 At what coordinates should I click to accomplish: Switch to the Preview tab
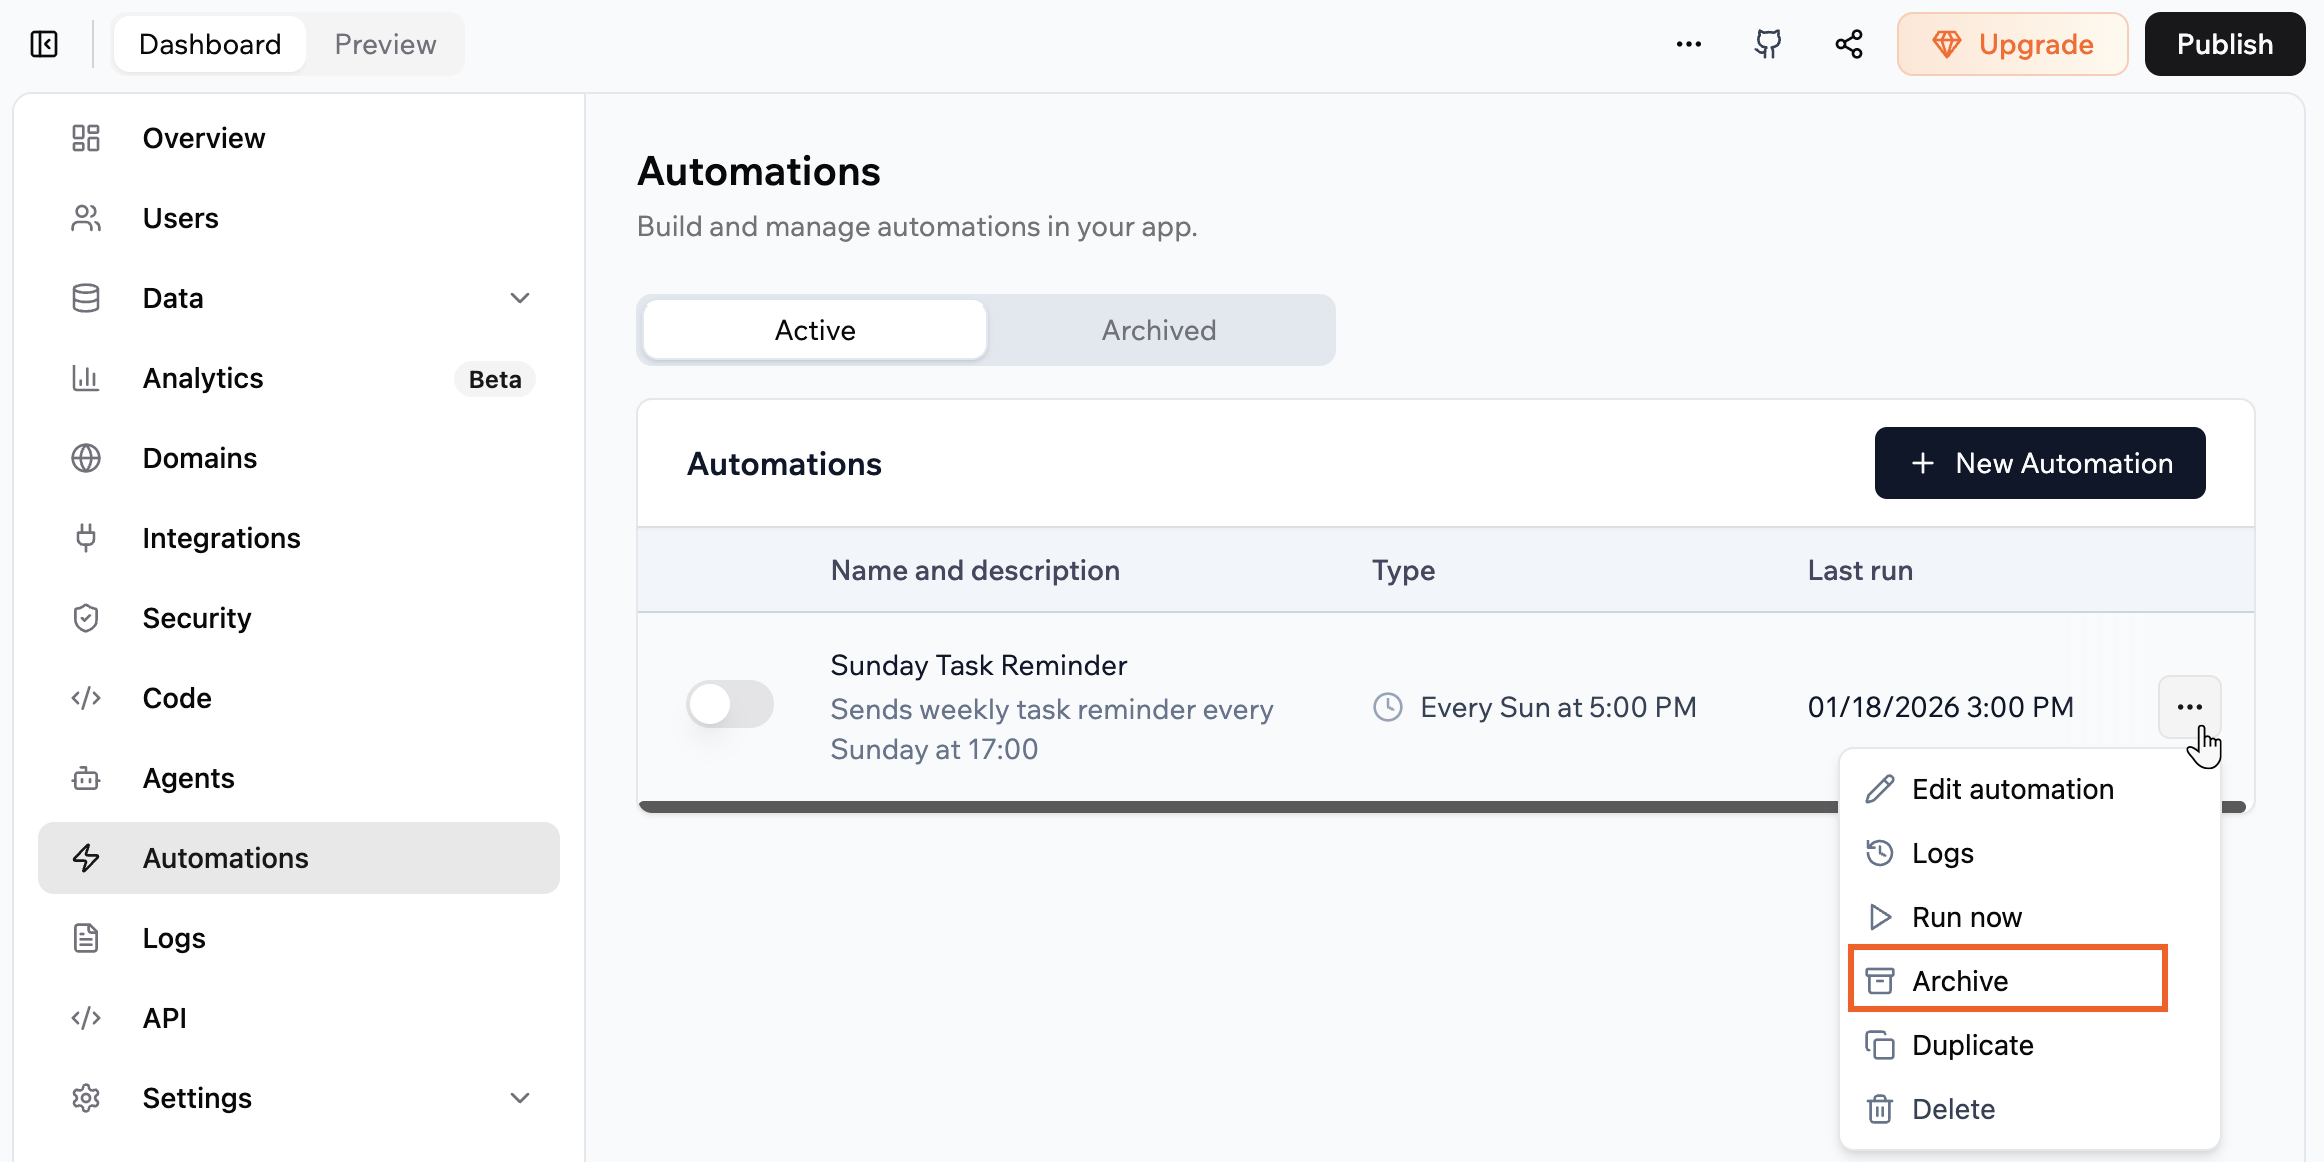(x=384, y=44)
